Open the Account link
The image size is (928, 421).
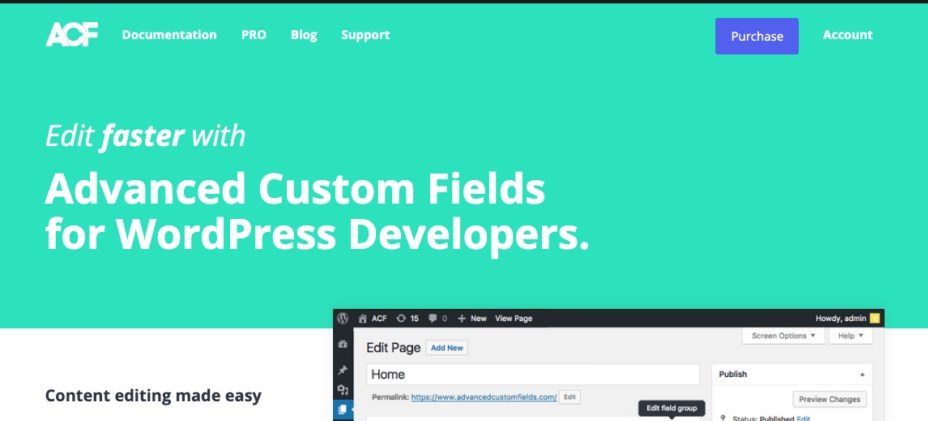tap(848, 35)
